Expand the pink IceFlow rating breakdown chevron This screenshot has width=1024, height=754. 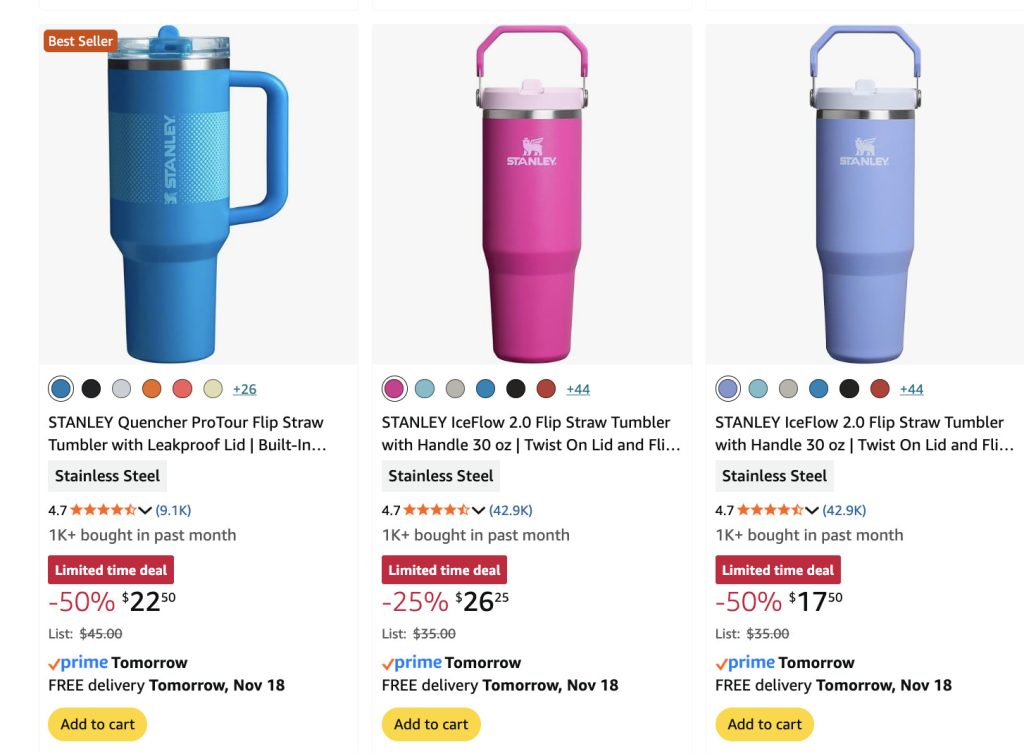(479, 510)
